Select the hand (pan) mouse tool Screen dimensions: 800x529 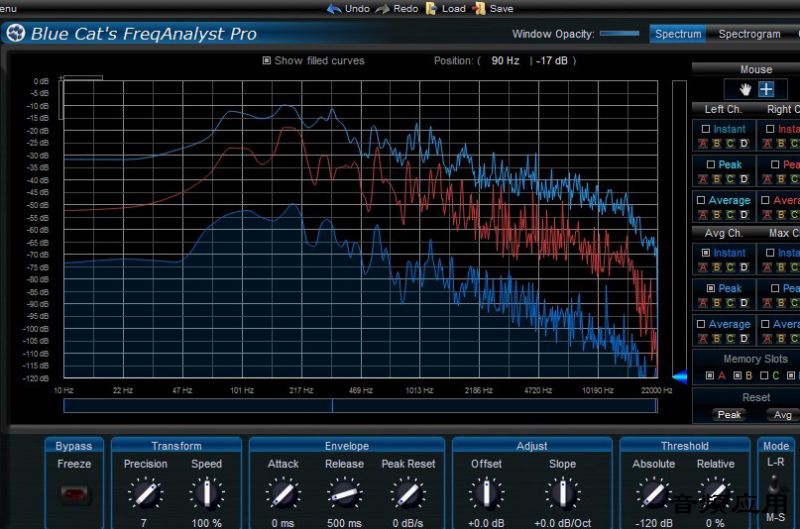pyautogui.click(x=745, y=90)
